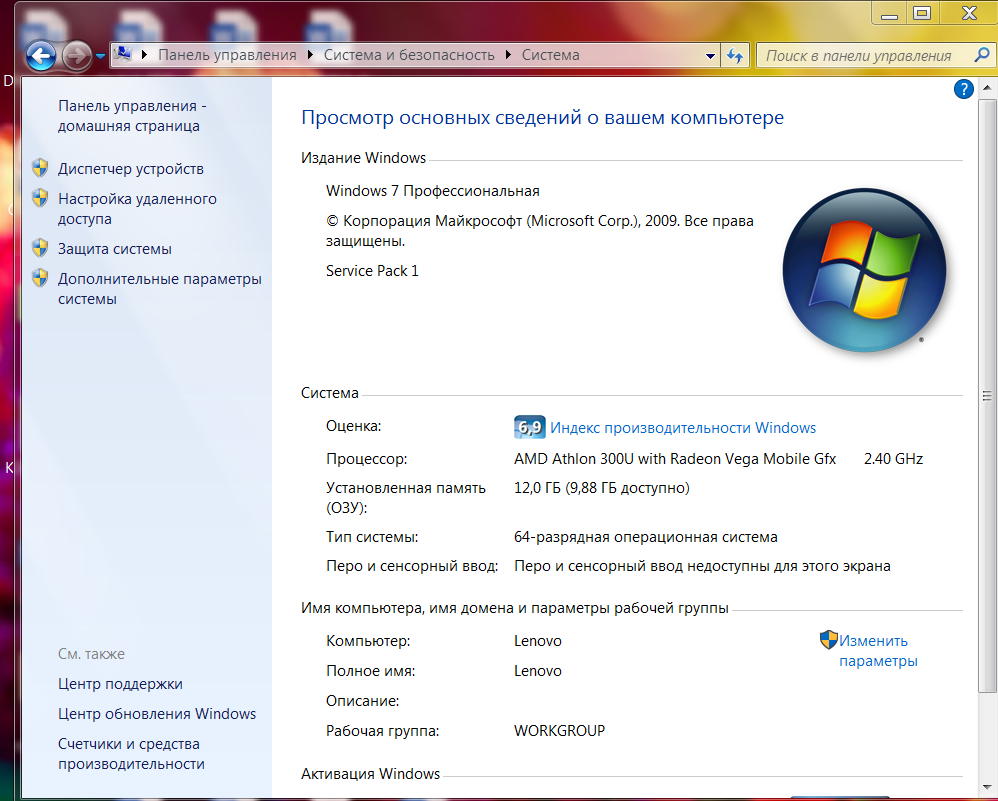Click 2.40 GHz processor speed value
The height and width of the screenshot is (801, 998).
click(x=893, y=459)
